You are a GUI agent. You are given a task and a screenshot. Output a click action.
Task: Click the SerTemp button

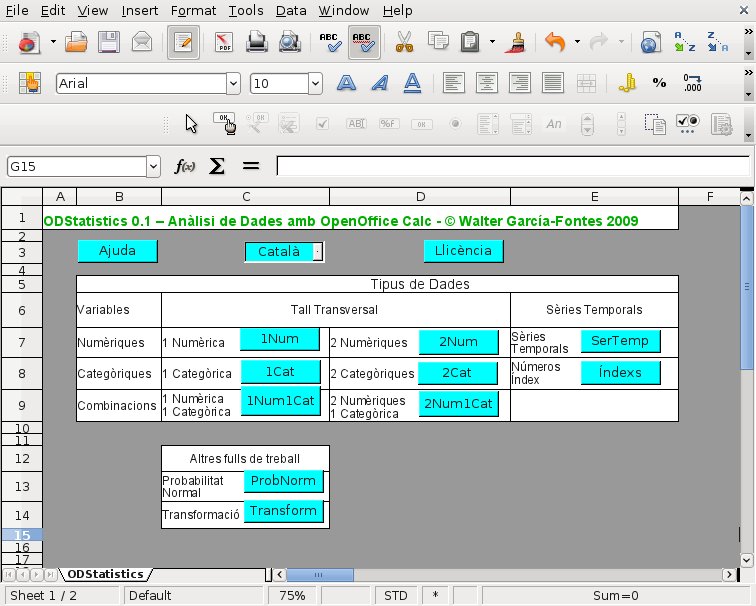(620, 341)
